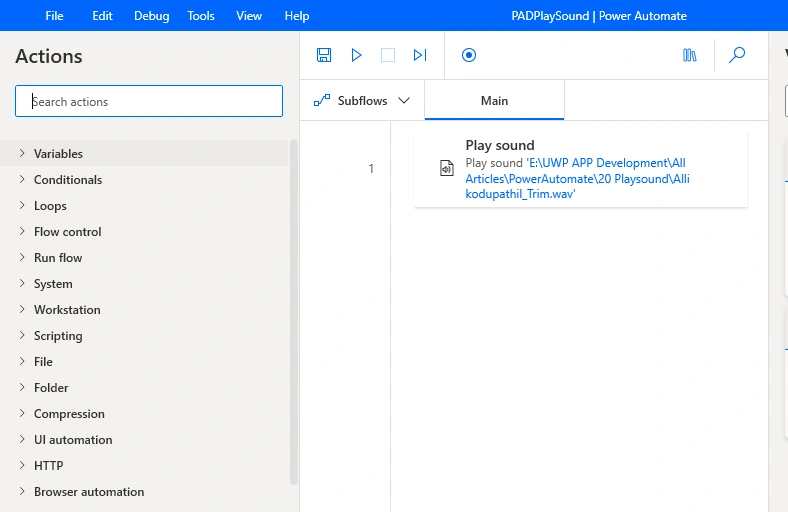Open the sound file path link
Image resolution: width=788 pixels, height=512 pixels.
(577, 178)
